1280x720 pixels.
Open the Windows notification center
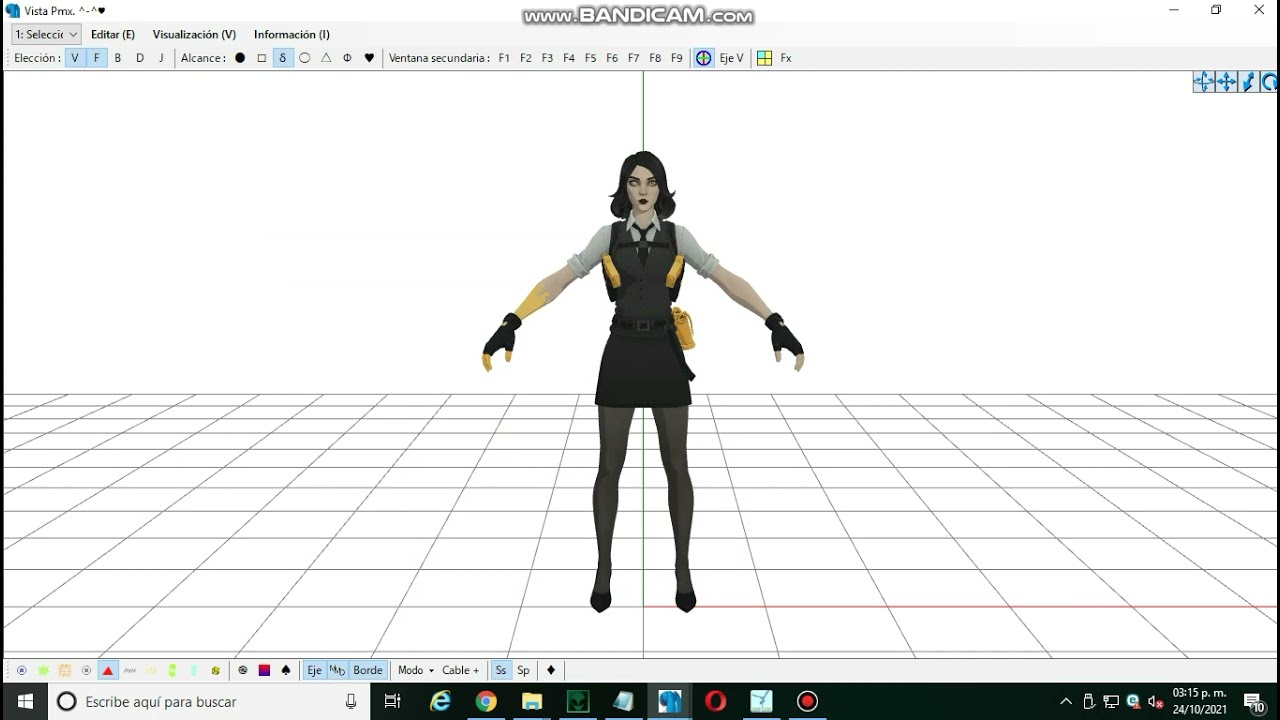tap(1254, 702)
